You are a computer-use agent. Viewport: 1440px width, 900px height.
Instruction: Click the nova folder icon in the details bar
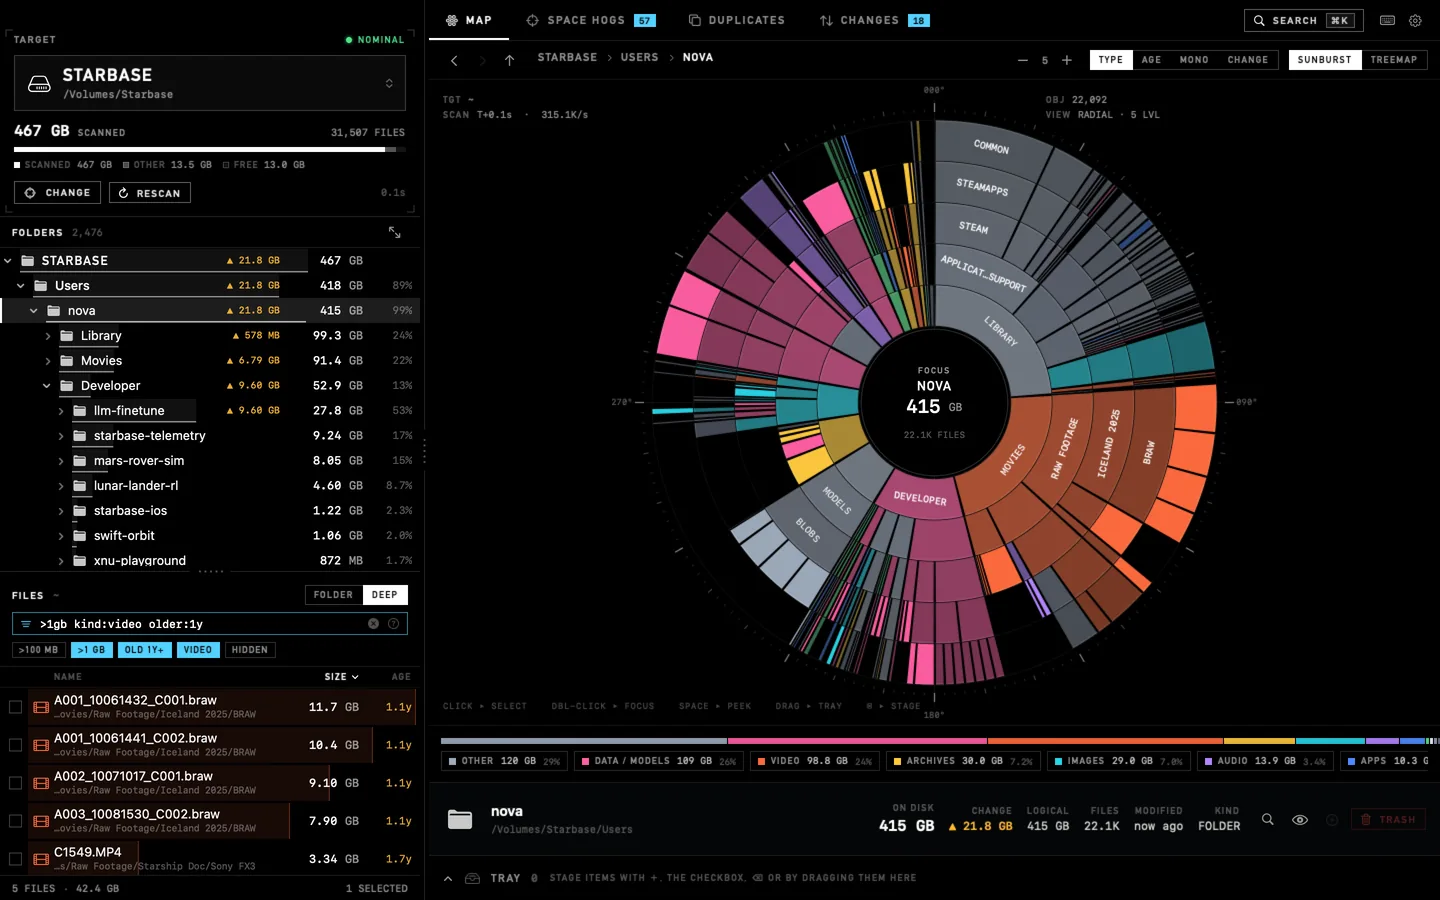coord(460,819)
